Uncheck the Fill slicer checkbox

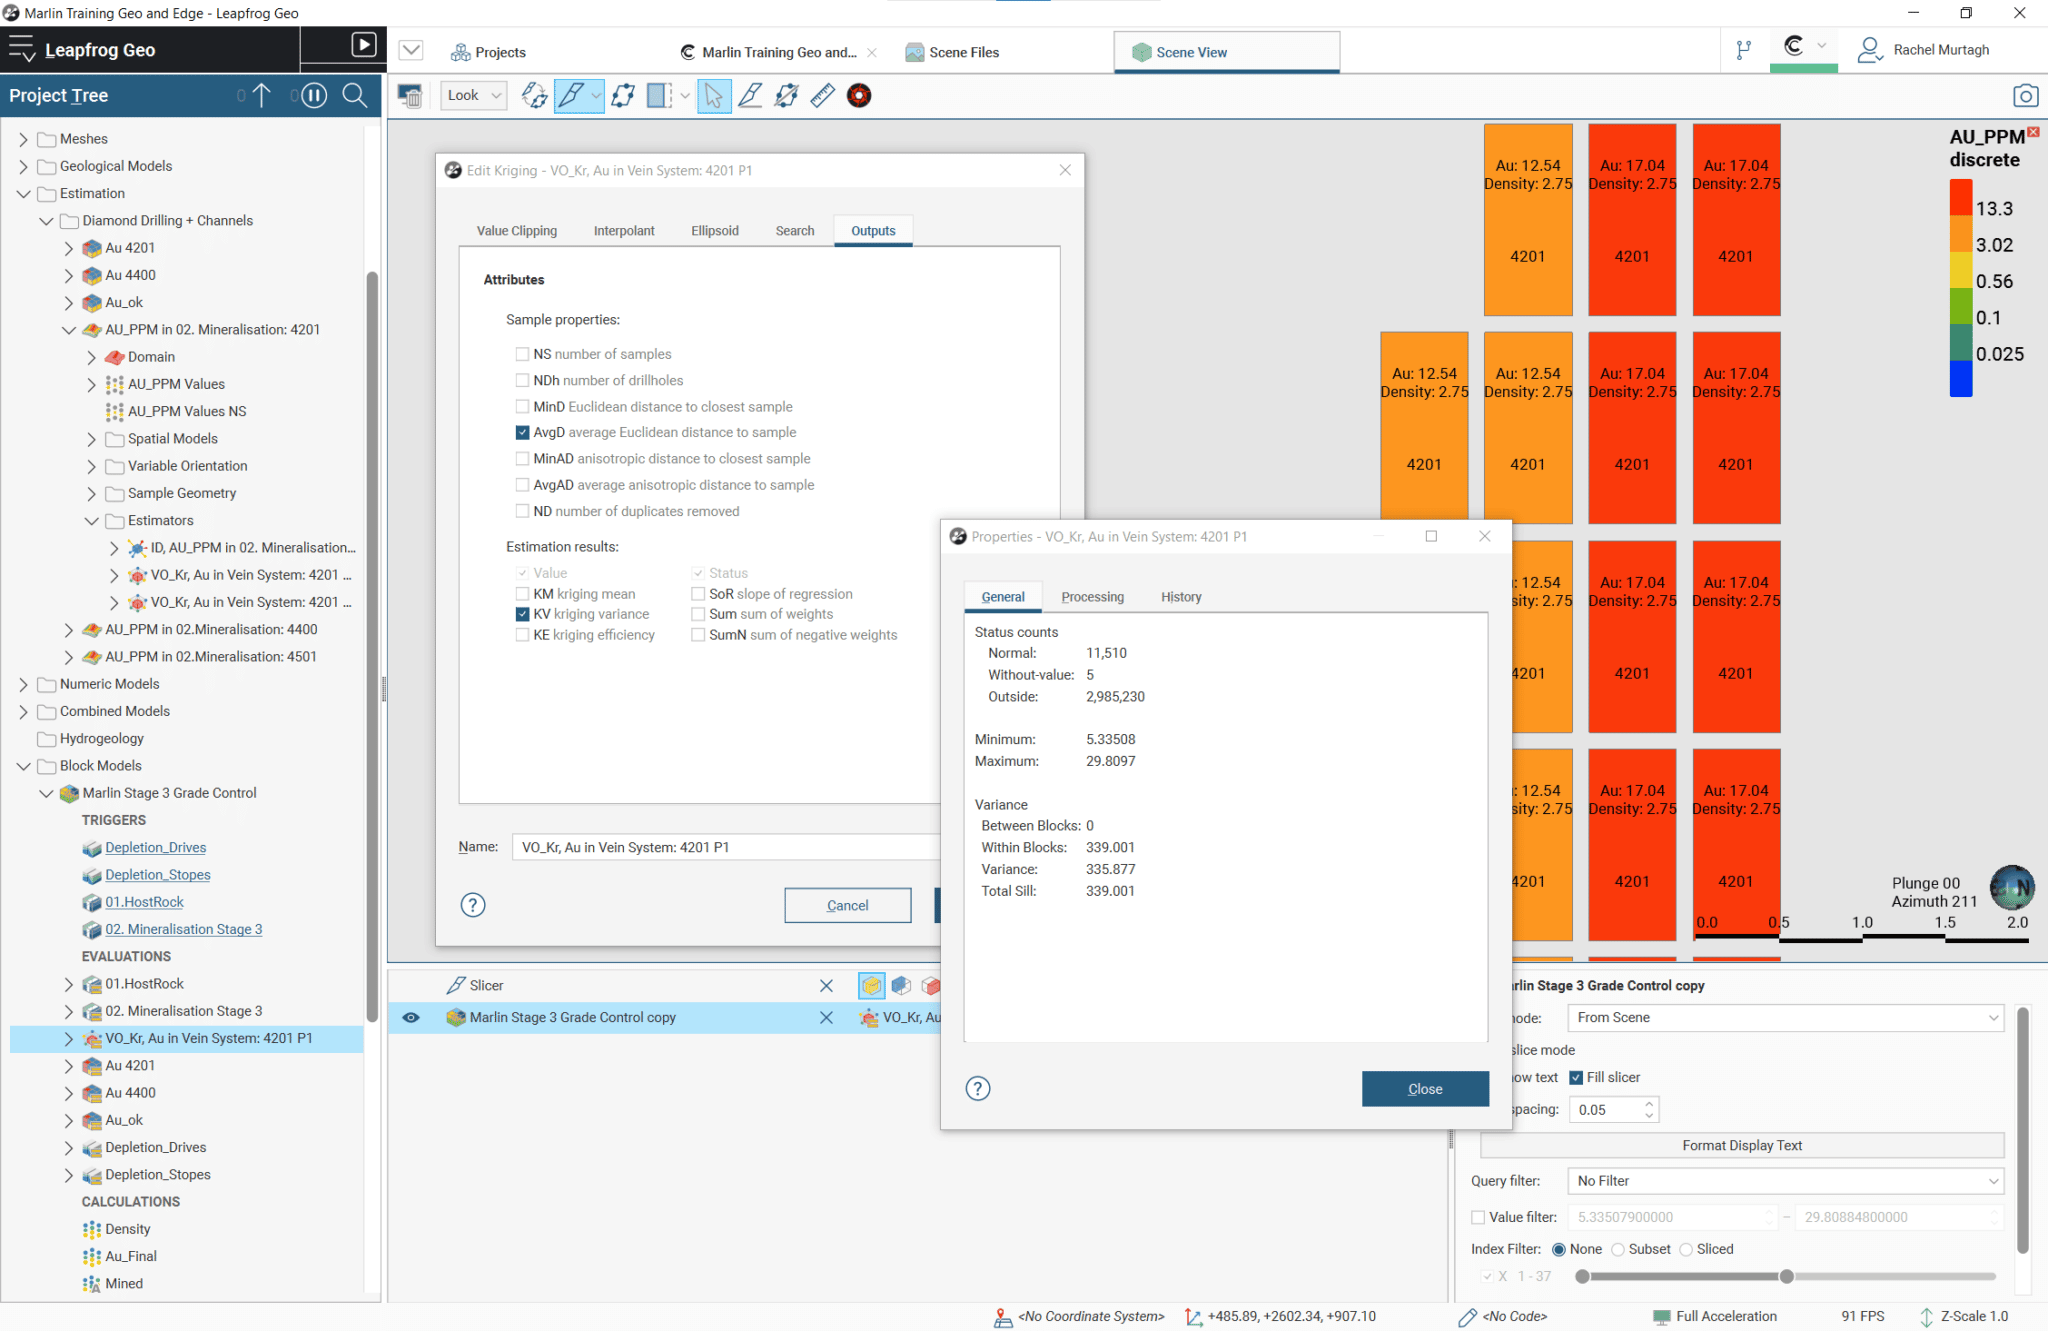1576,1078
